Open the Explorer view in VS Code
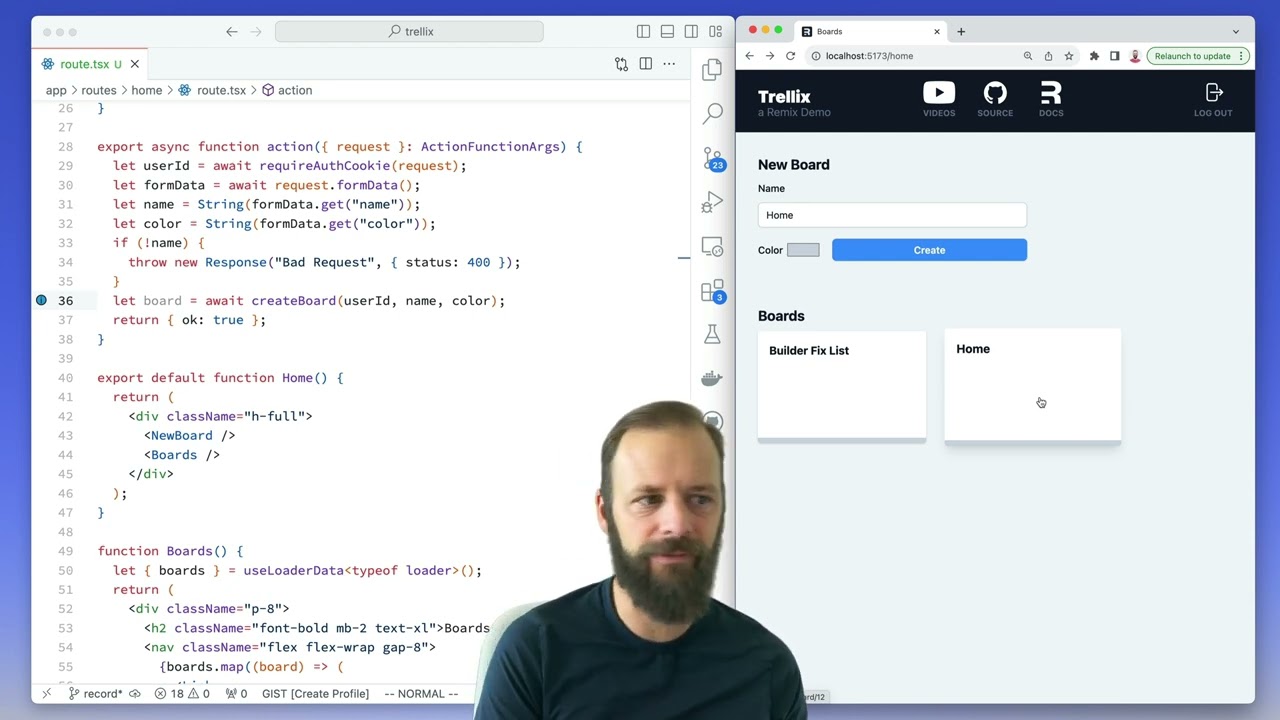The height and width of the screenshot is (720, 1280). click(x=712, y=70)
